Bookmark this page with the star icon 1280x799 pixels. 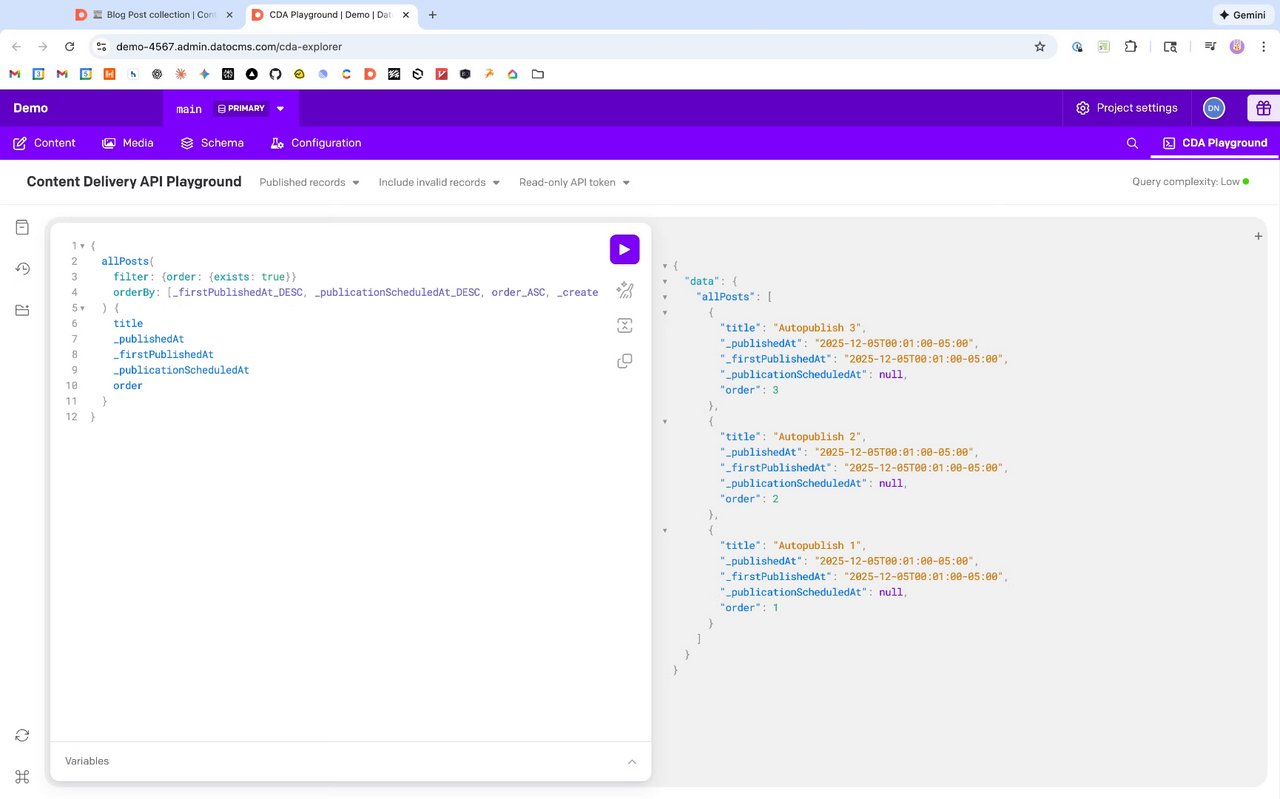1039,46
